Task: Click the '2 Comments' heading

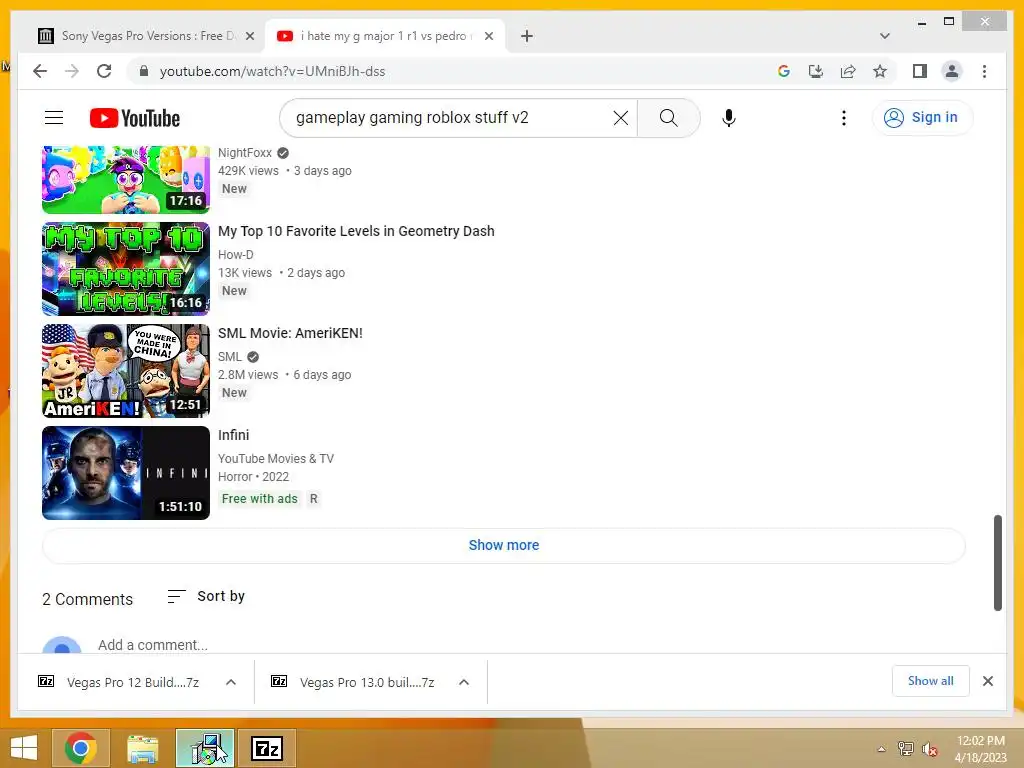Action: tap(88, 600)
